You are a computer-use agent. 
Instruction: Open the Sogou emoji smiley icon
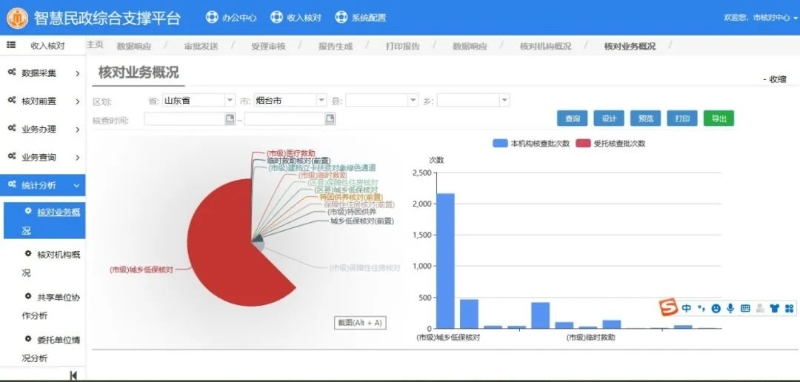point(716,308)
